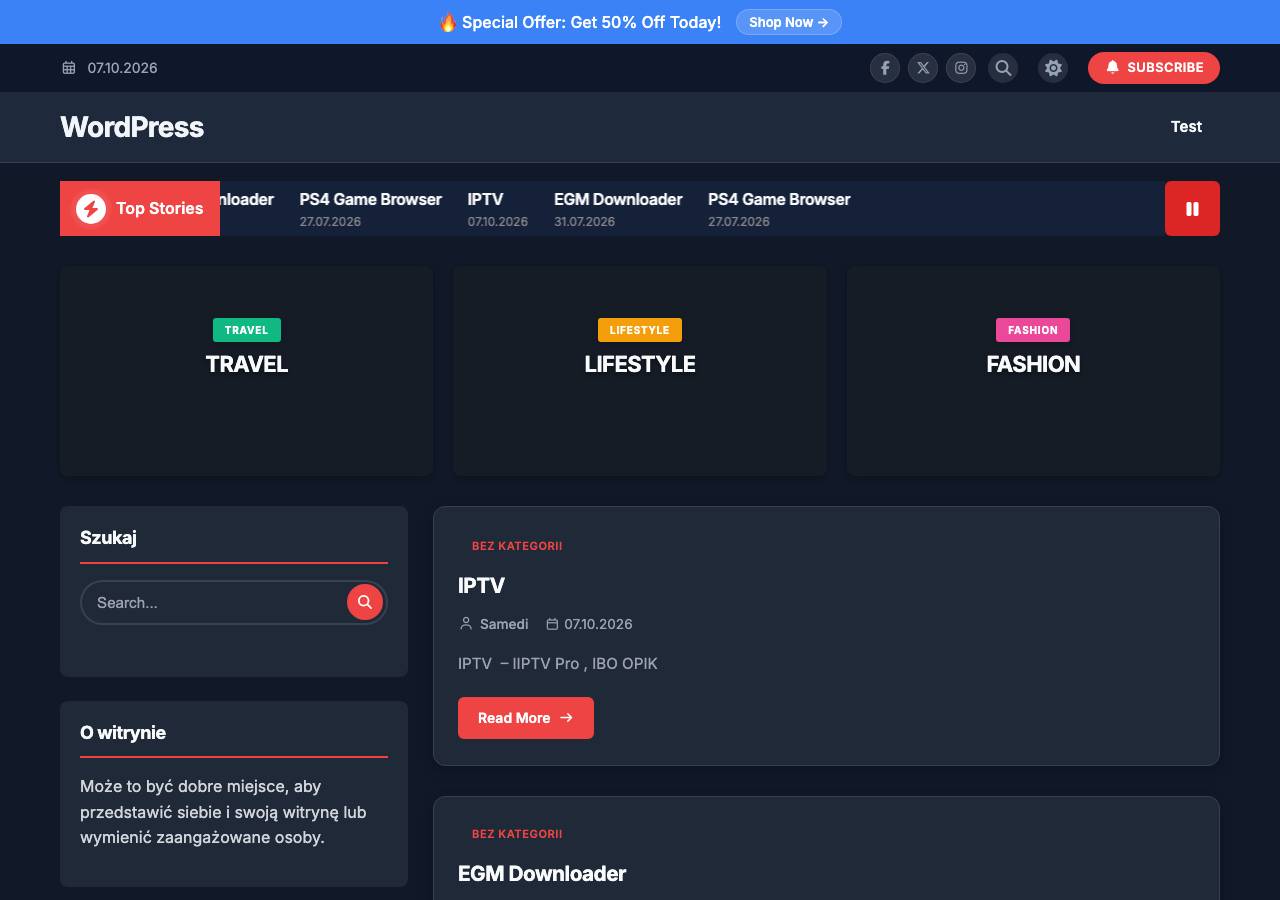Click the Shop Now button in the promo banner

[789, 22]
